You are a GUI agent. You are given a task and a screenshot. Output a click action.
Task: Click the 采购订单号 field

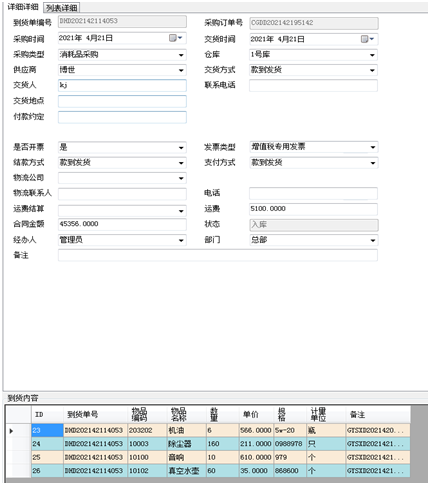[x=314, y=23]
